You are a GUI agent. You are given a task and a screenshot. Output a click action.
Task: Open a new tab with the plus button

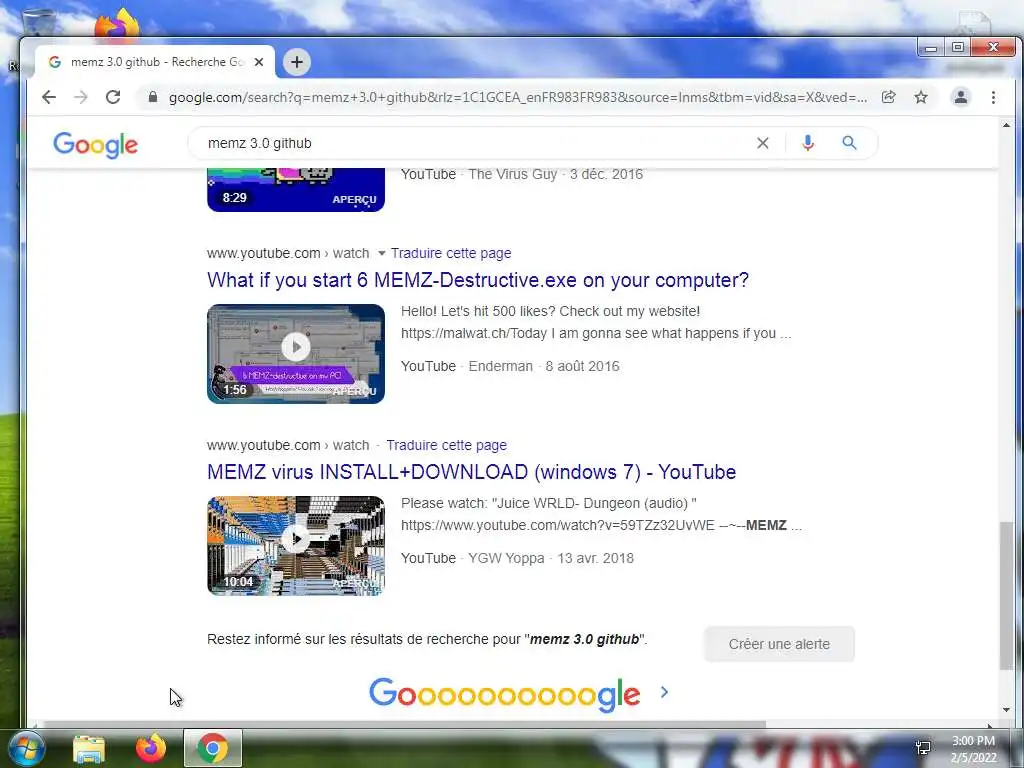coord(297,62)
